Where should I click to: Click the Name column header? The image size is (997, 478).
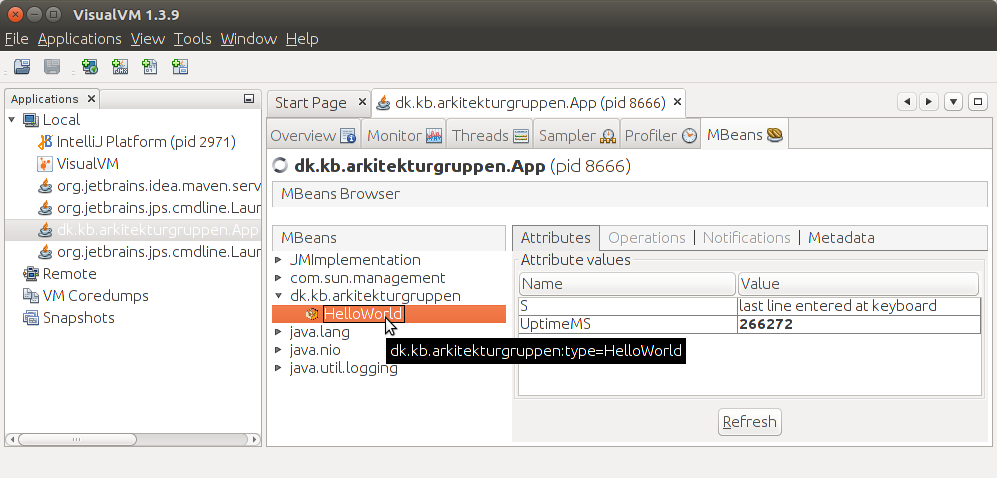click(627, 283)
